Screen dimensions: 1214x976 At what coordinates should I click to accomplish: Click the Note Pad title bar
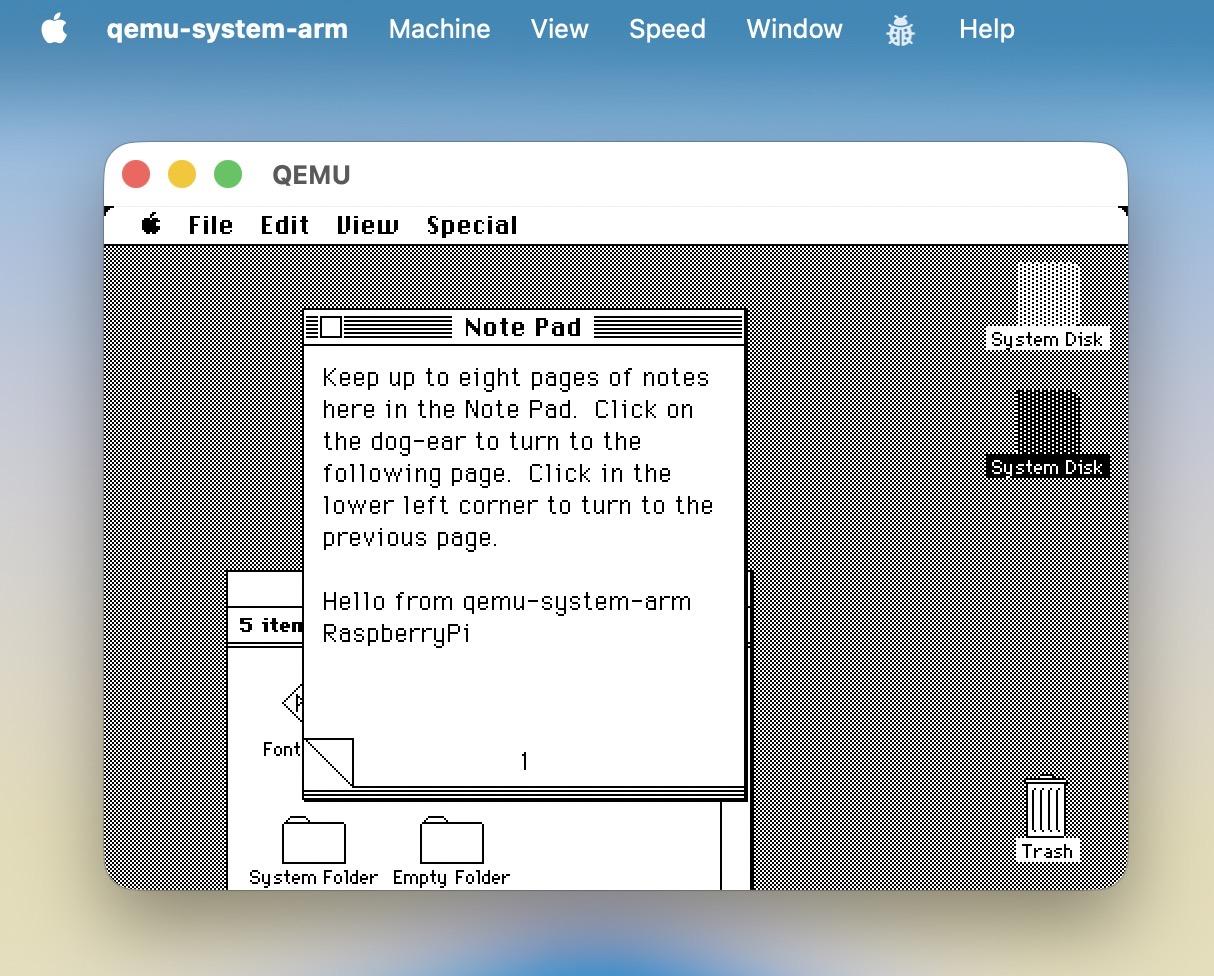click(x=524, y=327)
